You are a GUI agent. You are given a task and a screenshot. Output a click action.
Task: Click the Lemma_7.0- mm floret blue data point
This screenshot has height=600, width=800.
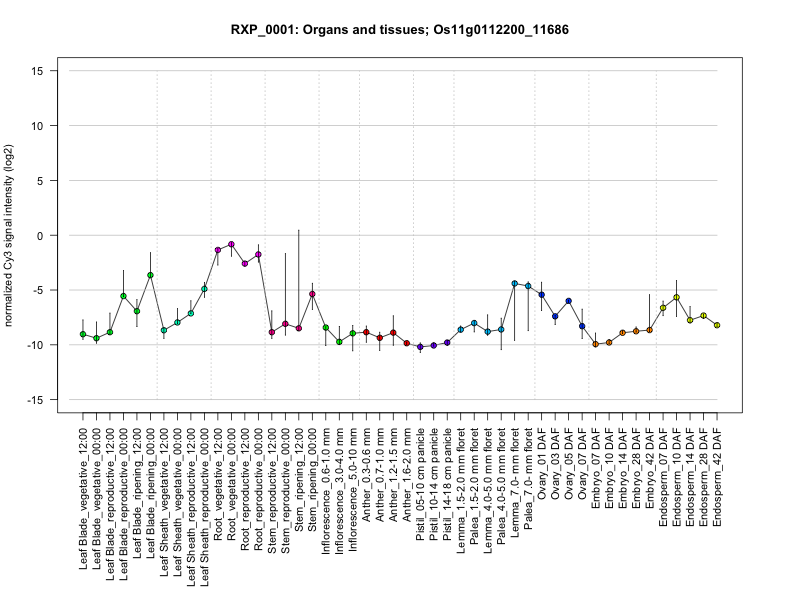[515, 284]
